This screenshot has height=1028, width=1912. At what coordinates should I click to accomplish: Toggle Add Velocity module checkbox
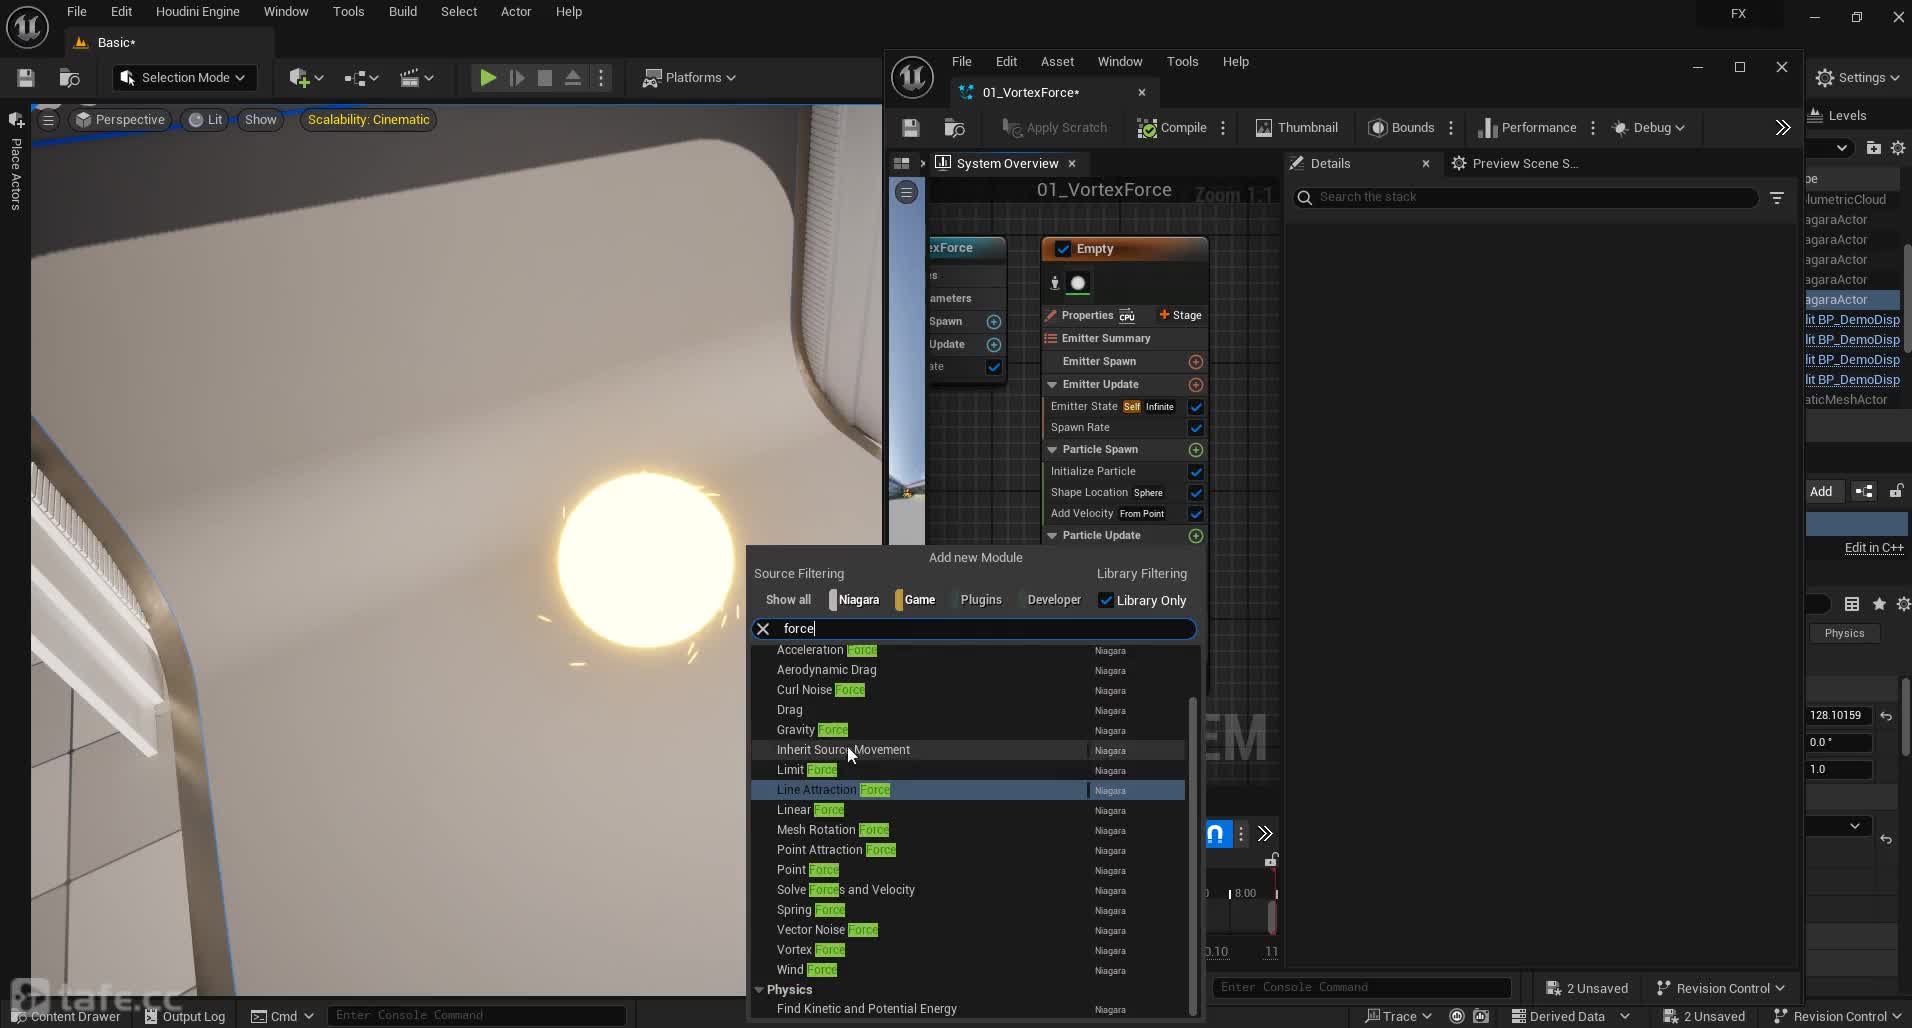pyautogui.click(x=1195, y=514)
